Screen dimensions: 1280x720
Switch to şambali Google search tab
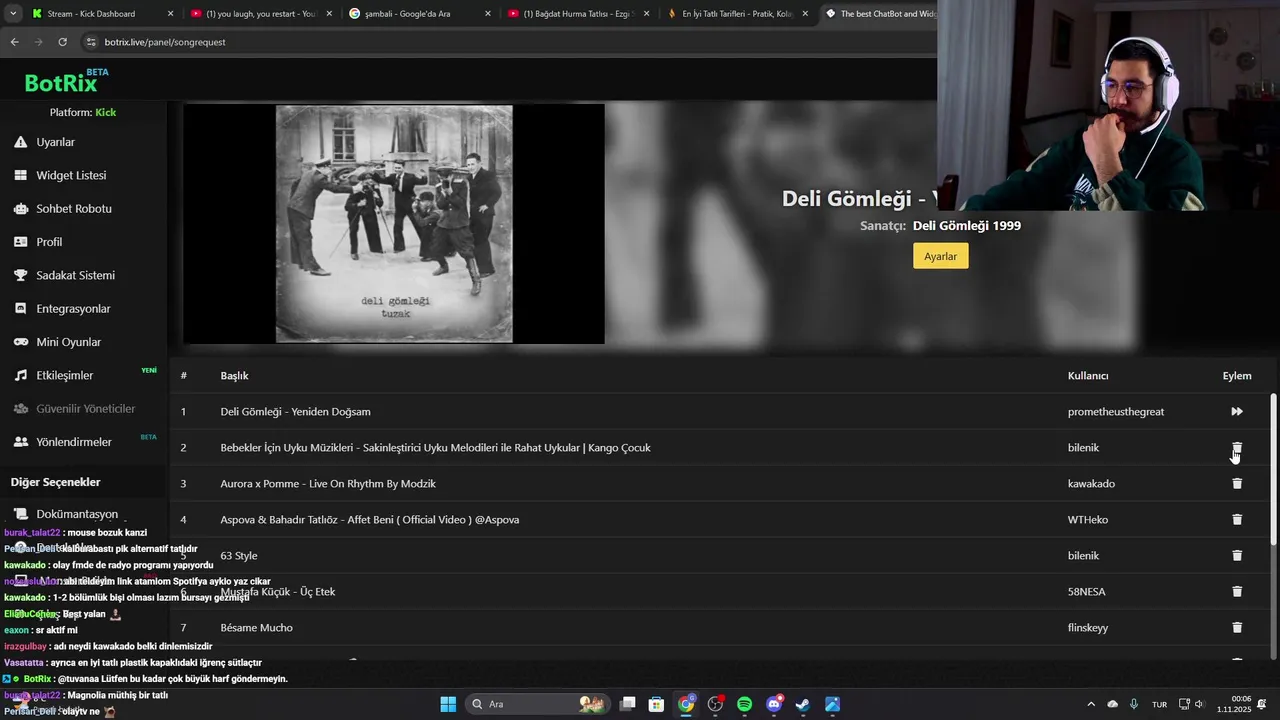pyautogui.click(x=420, y=14)
